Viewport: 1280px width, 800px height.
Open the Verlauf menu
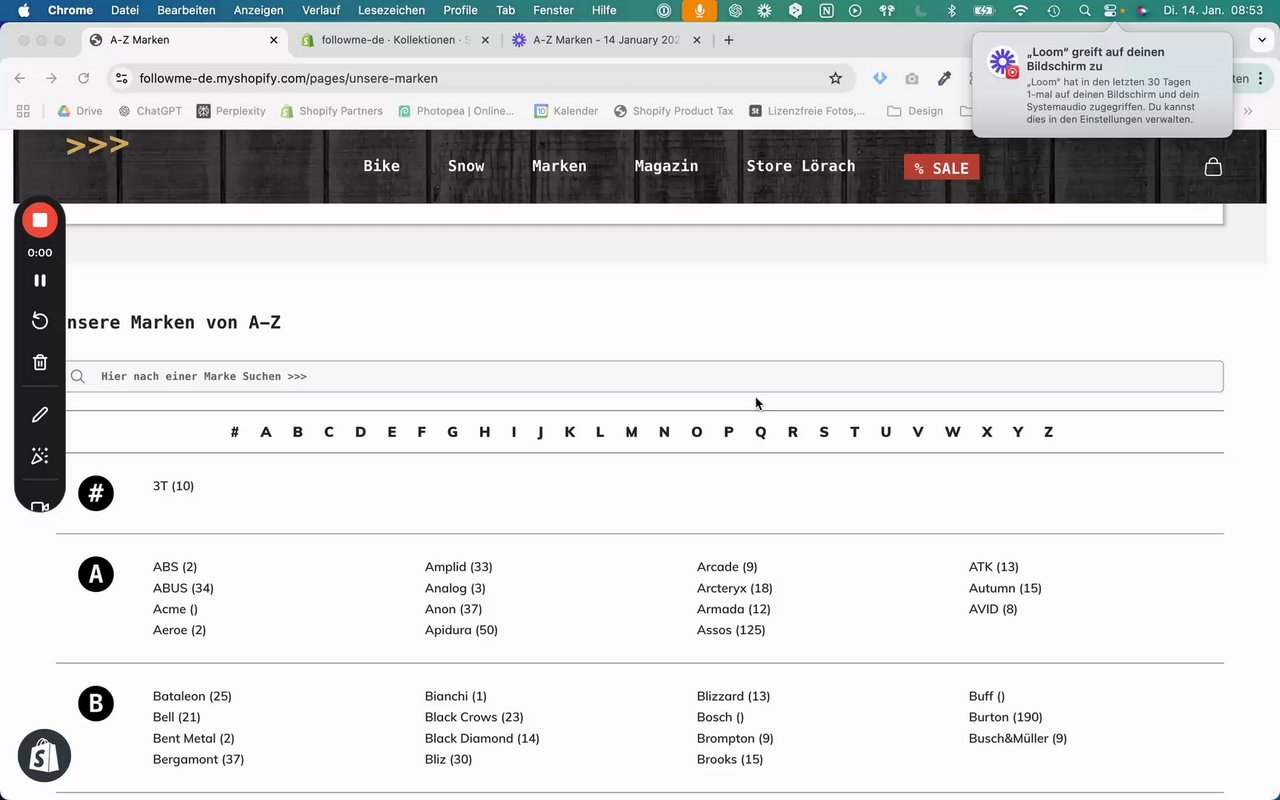pos(320,10)
